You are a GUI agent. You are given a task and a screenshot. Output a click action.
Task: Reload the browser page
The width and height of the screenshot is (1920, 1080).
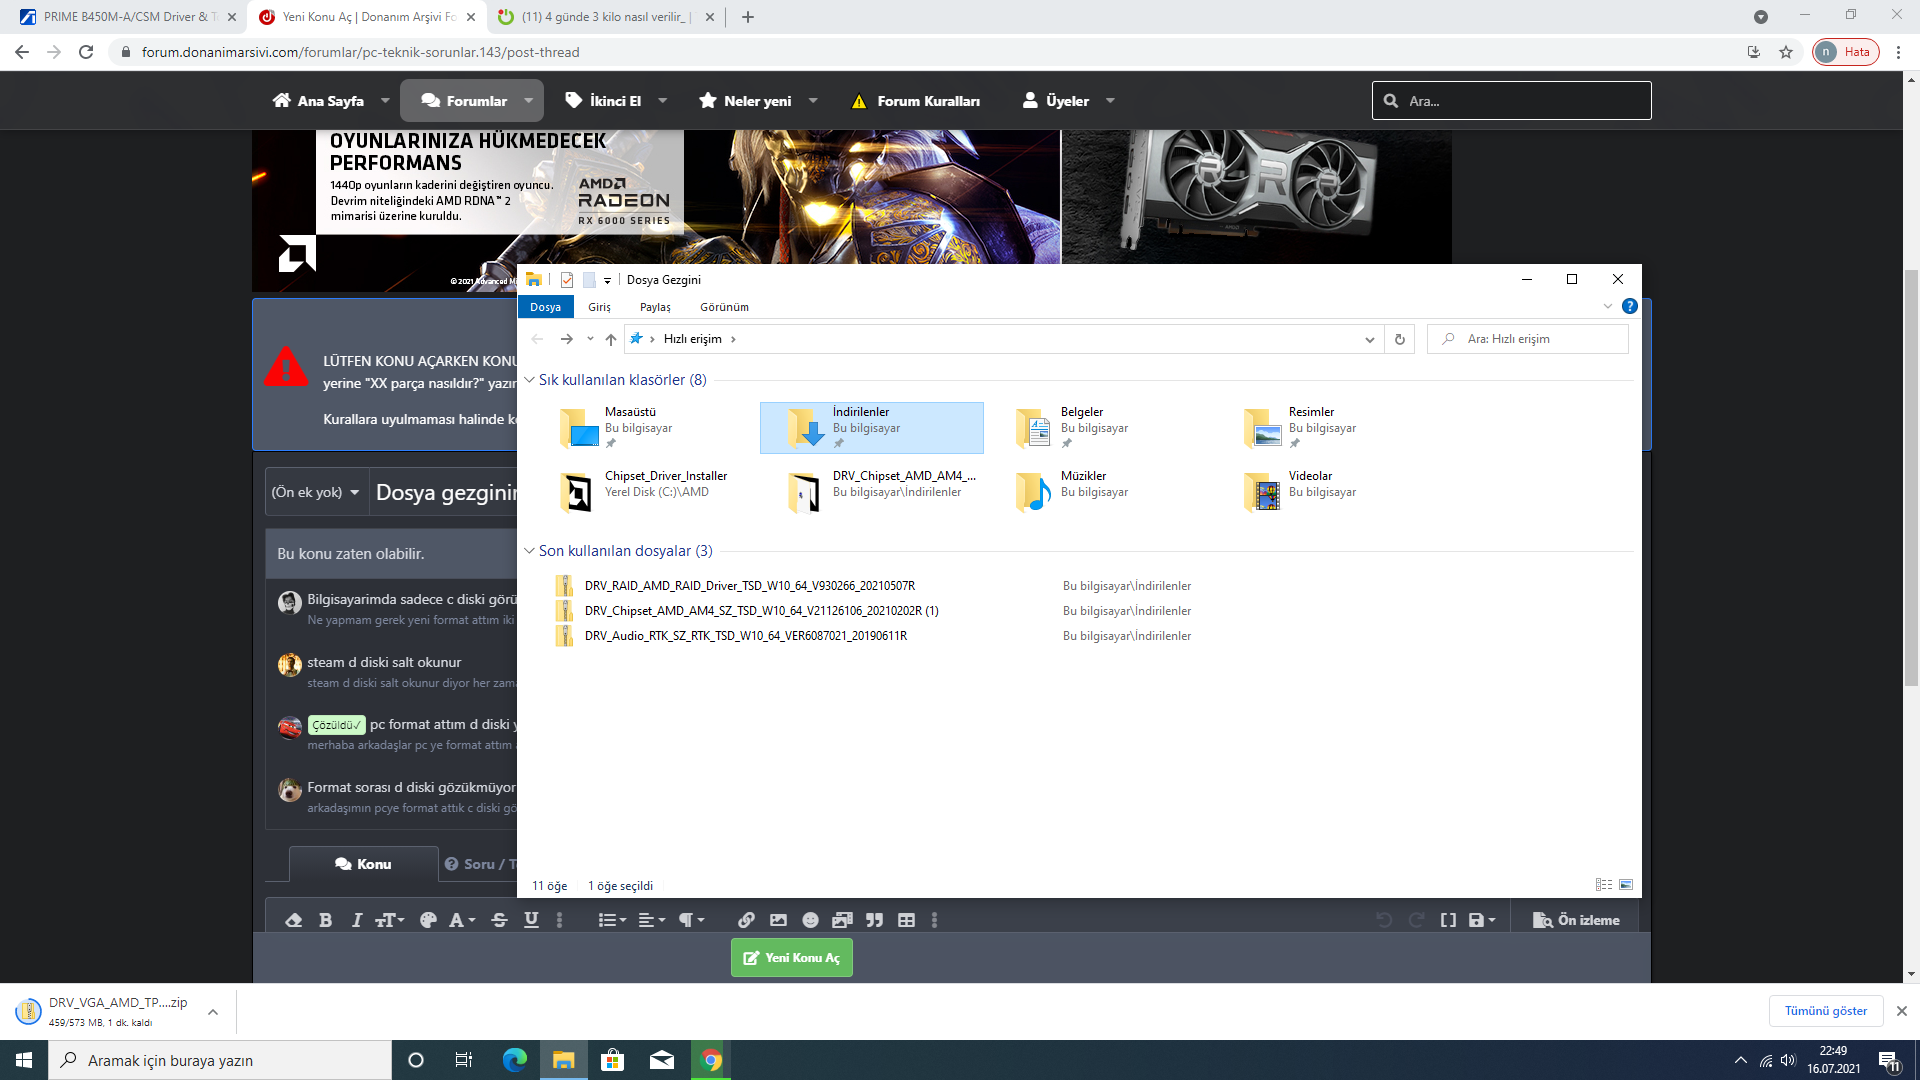coord(86,52)
